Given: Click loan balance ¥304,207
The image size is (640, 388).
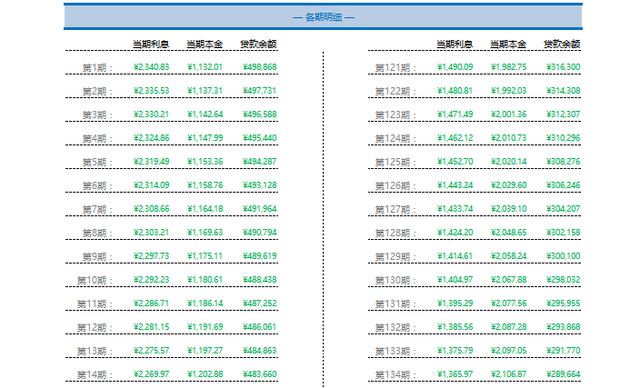Looking at the screenshot, I should pos(563,209).
